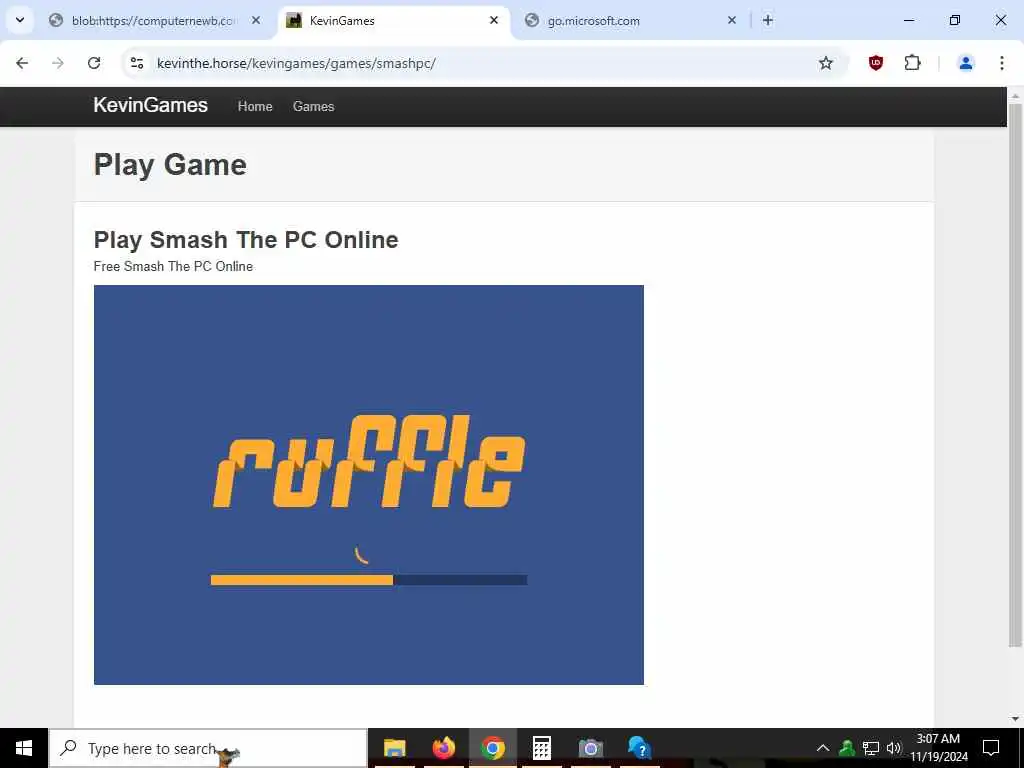Image resolution: width=1024 pixels, height=768 pixels.
Task: Click the browser back arrow
Action: [22, 63]
